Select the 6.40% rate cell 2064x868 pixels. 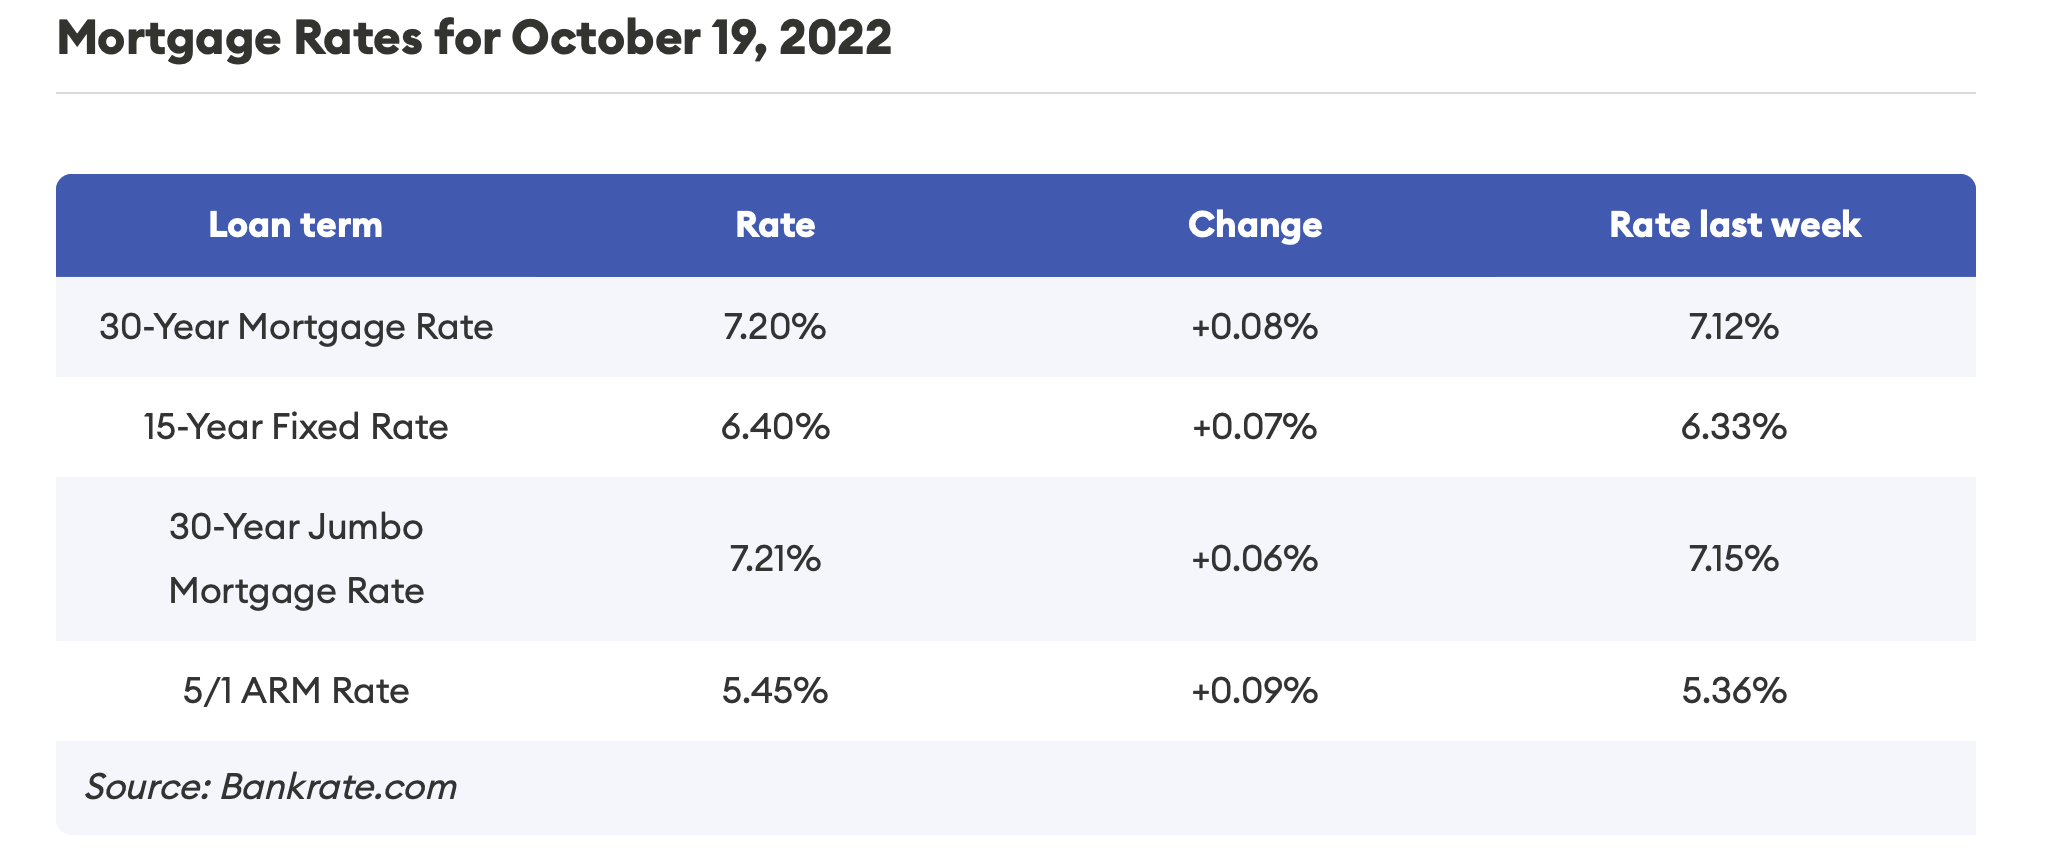(775, 427)
